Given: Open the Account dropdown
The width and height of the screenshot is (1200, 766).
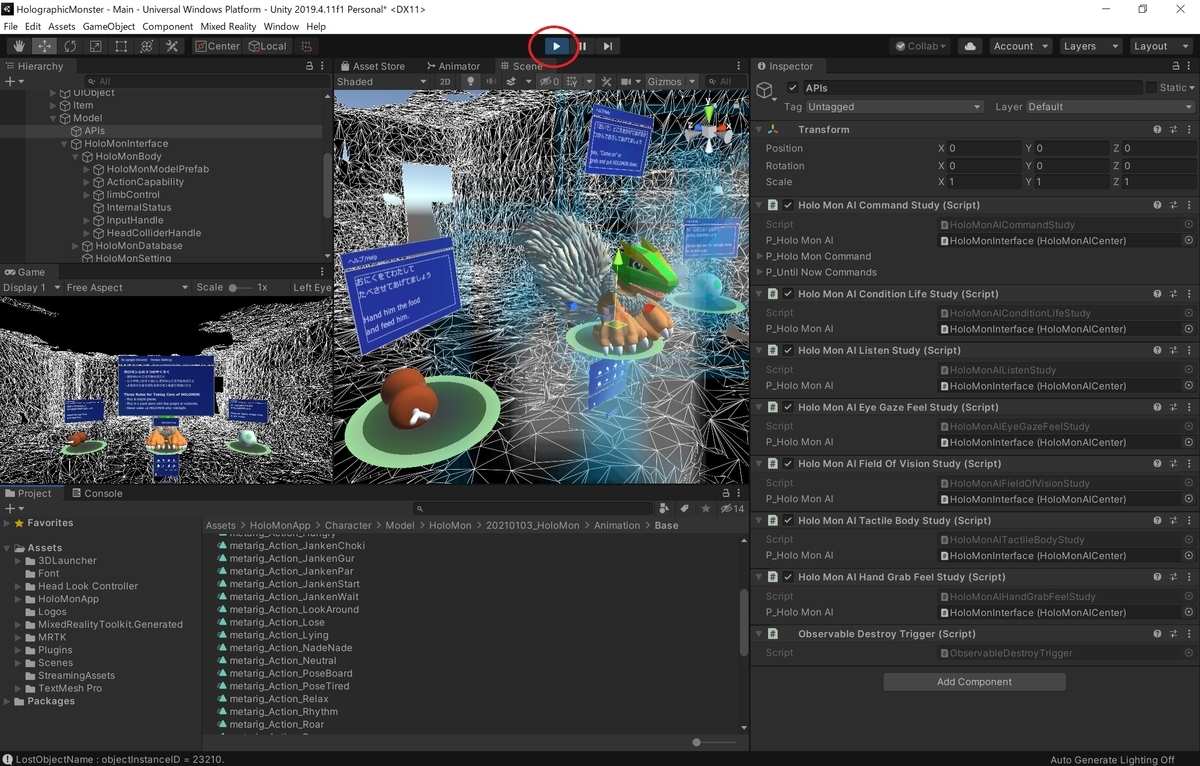Looking at the screenshot, I should (1021, 46).
